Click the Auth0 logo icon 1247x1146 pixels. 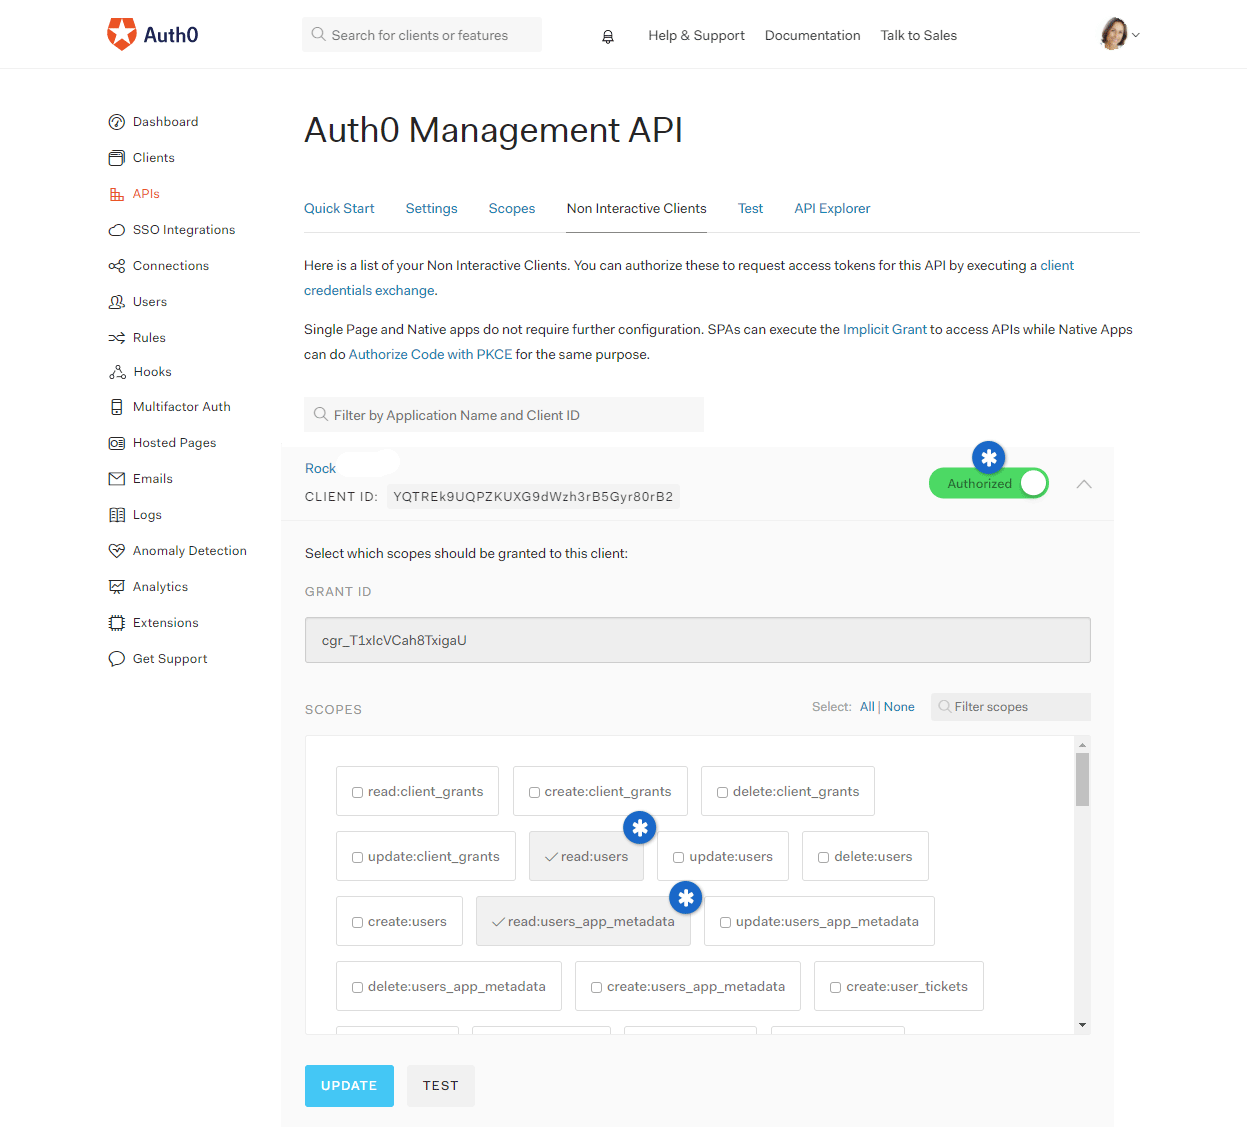(x=122, y=34)
